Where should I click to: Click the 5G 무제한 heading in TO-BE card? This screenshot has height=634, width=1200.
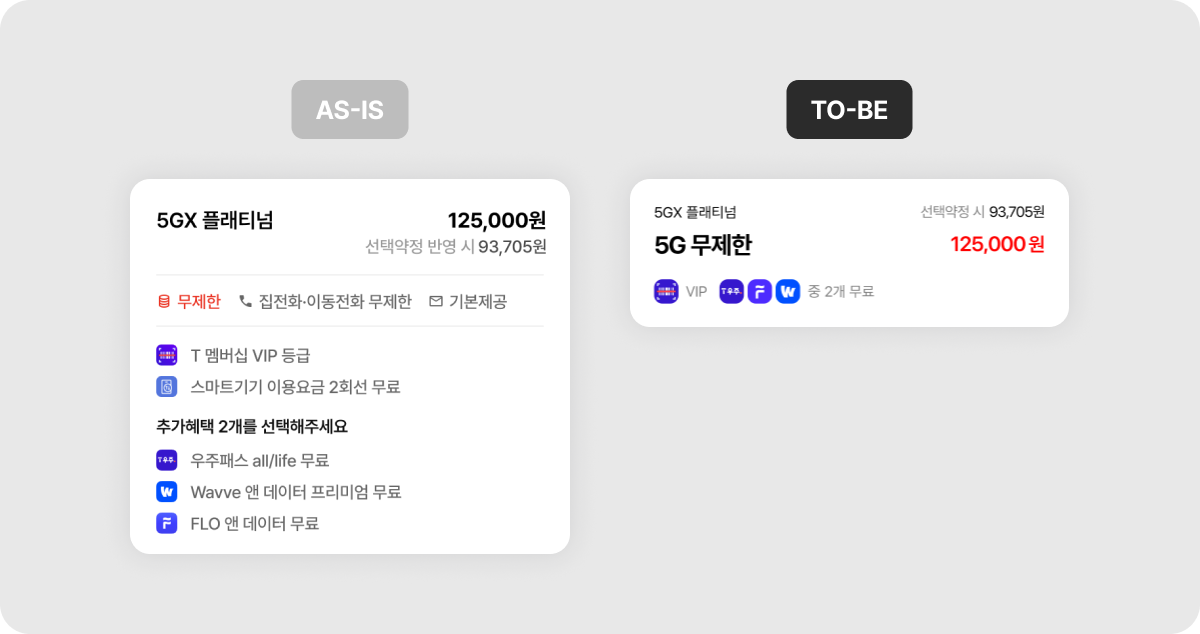704,244
